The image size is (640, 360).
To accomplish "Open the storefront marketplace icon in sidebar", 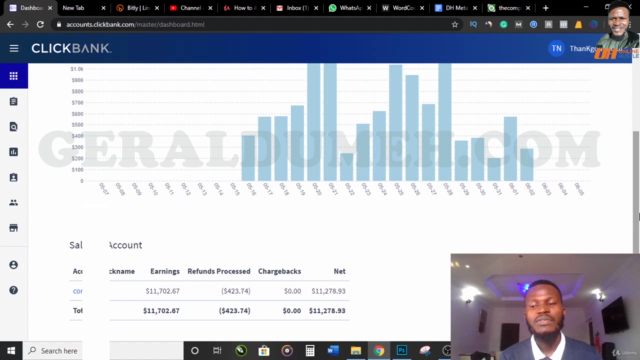I will click(x=13, y=228).
